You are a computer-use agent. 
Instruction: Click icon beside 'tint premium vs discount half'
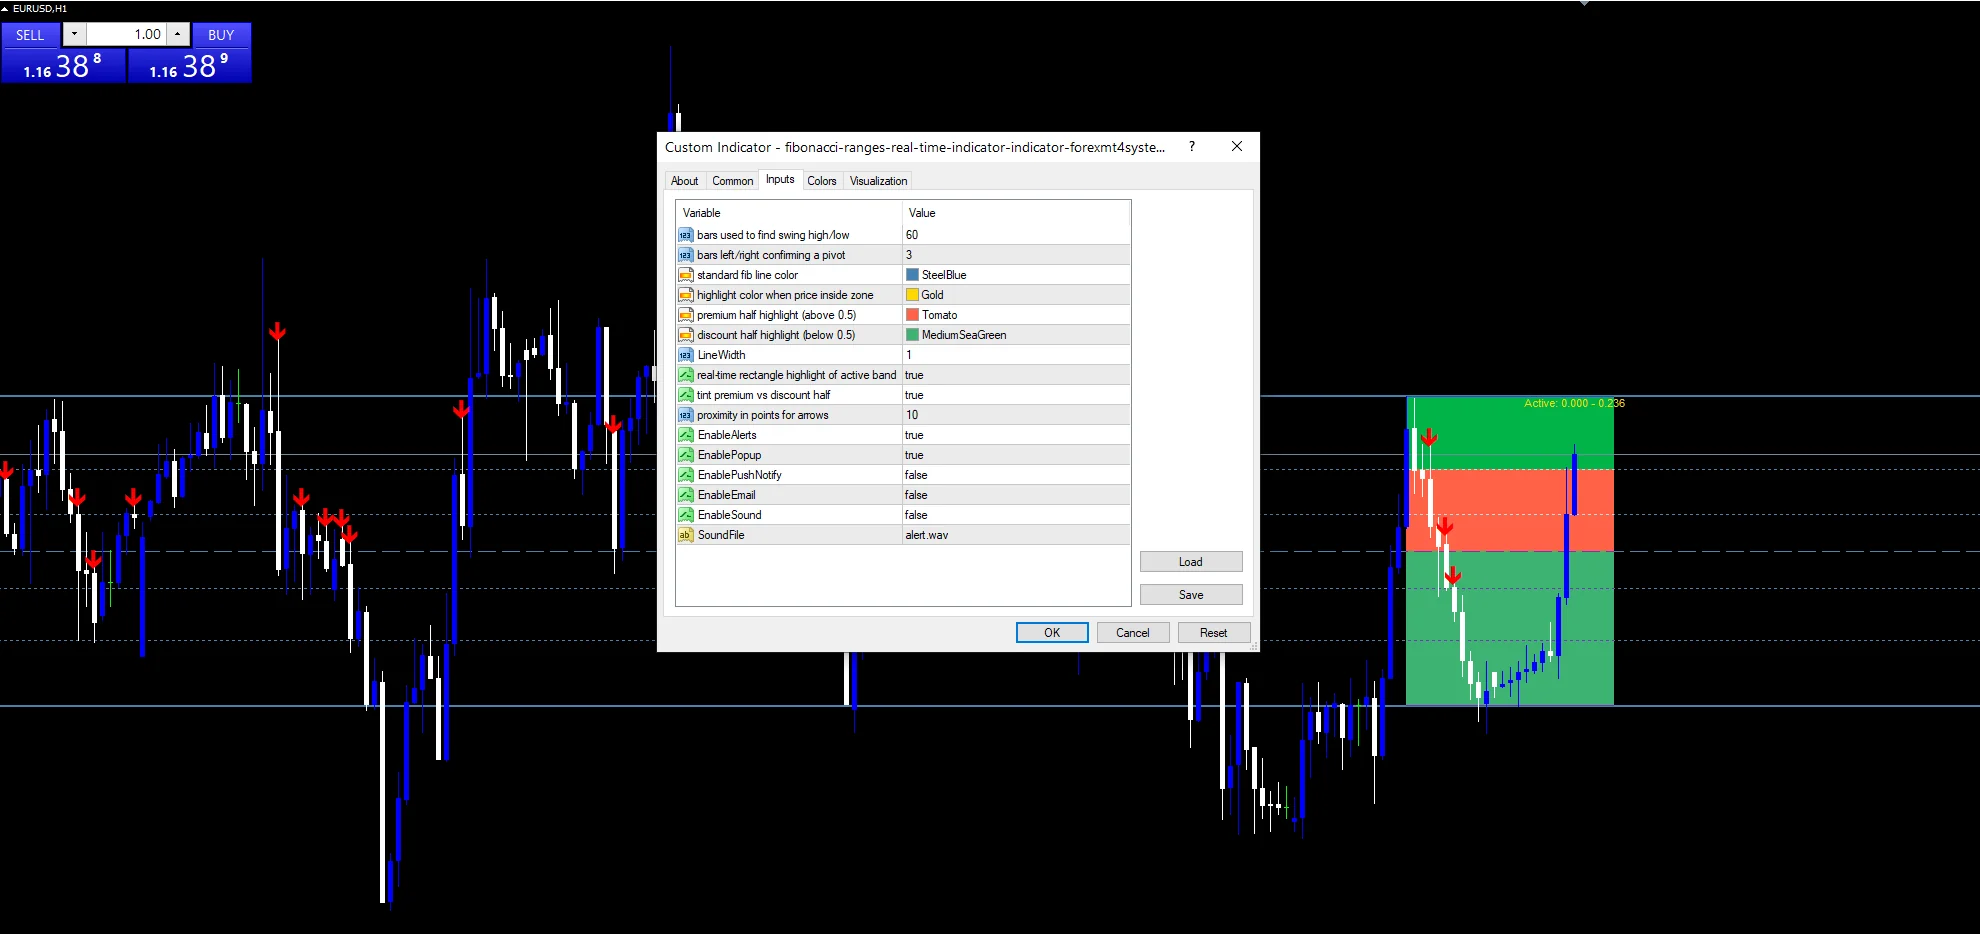click(685, 395)
